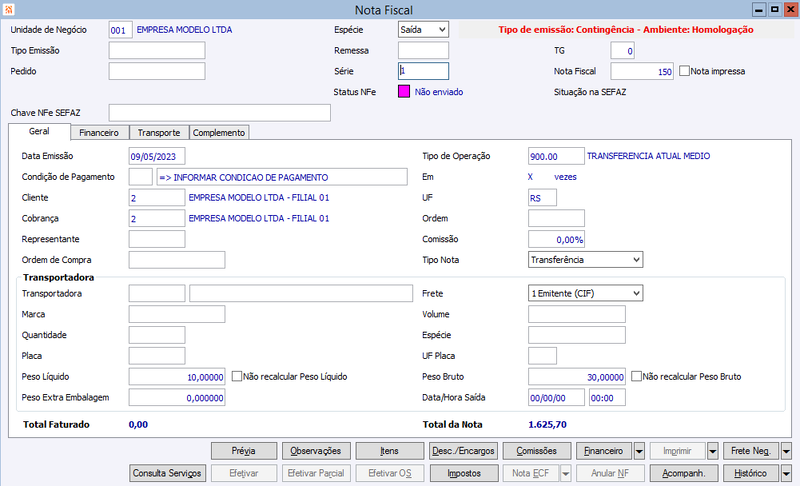Click the Data Emissão date field
800x486 pixels.
(157, 156)
